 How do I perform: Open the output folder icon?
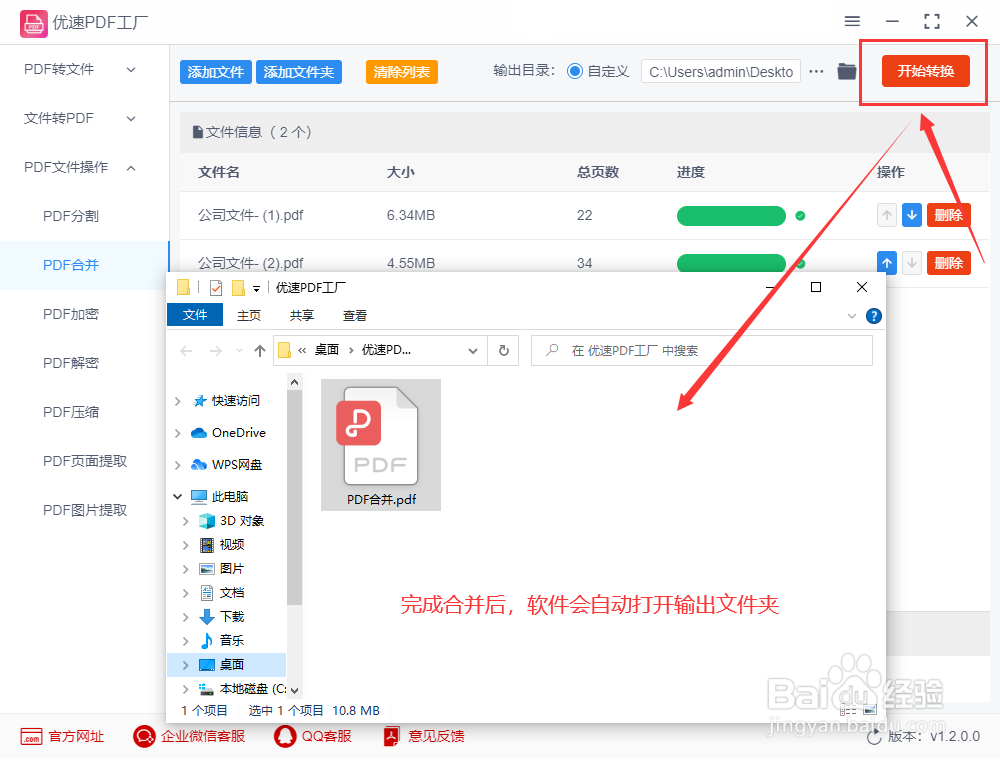(x=846, y=71)
